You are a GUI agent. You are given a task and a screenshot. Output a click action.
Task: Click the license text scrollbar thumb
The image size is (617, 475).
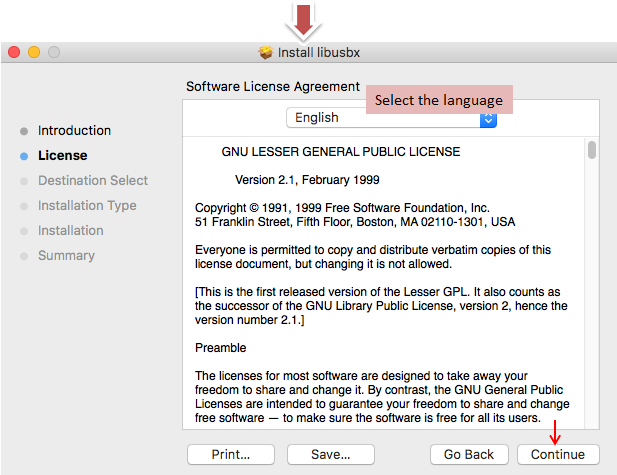(592, 150)
